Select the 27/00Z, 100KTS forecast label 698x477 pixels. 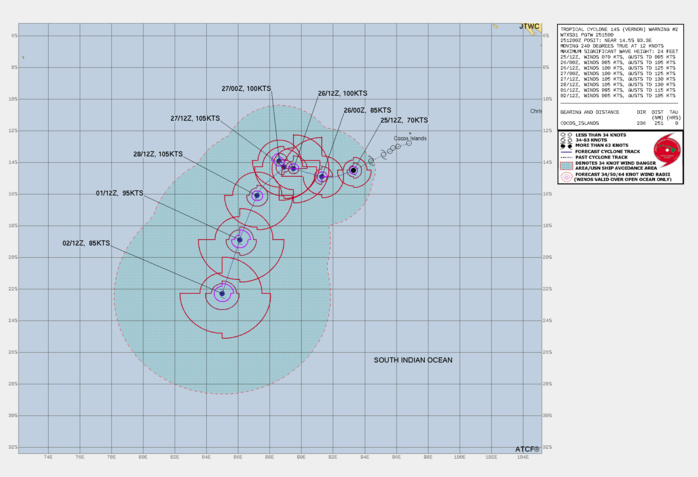pos(246,88)
